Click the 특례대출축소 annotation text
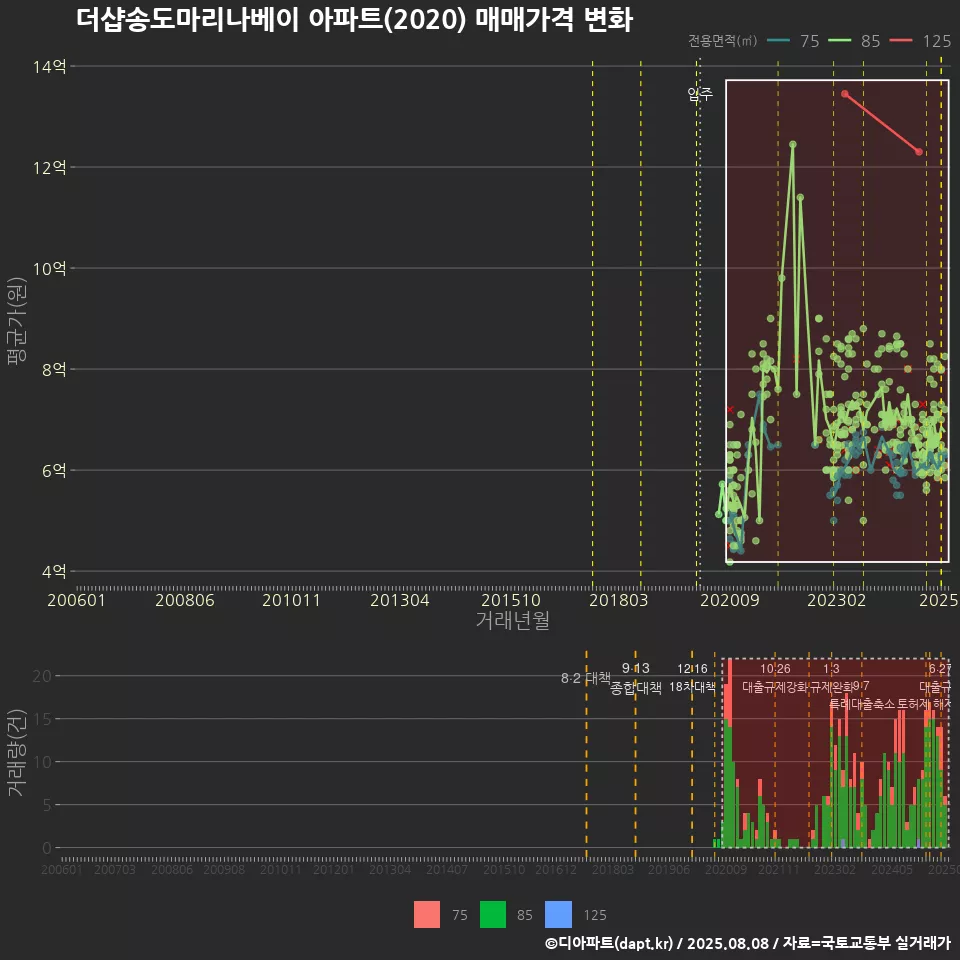The height and width of the screenshot is (960, 960). click(862, 704)
